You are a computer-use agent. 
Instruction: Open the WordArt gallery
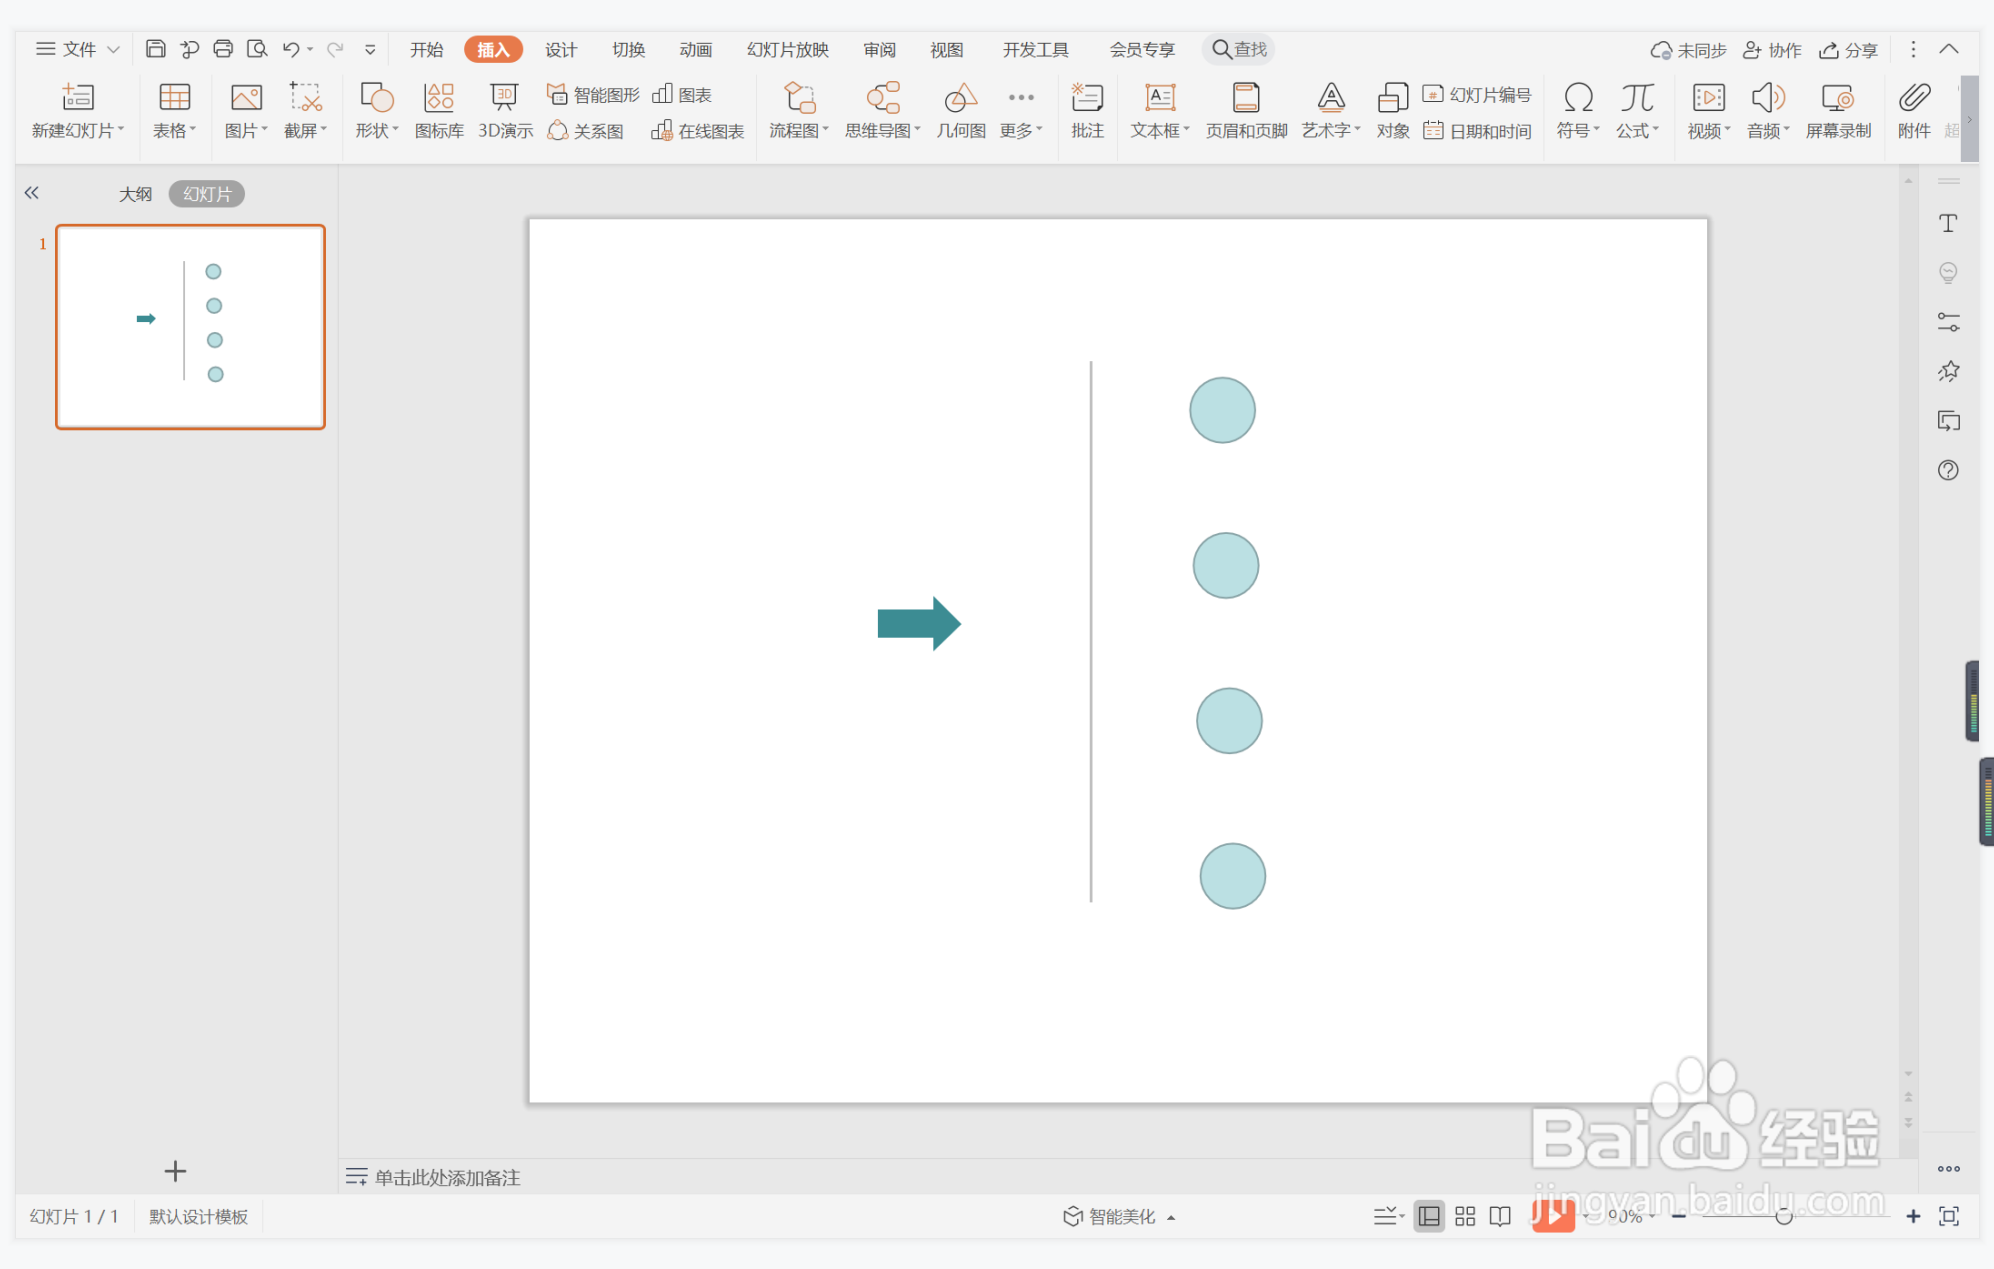click(x=1330, y=108)
